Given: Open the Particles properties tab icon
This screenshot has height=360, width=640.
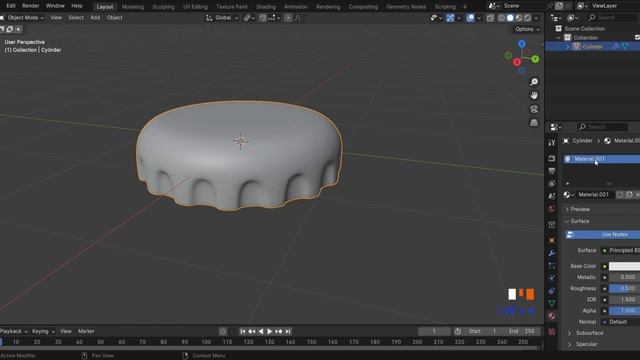Looking at the screenshot, I should [552, 266].
